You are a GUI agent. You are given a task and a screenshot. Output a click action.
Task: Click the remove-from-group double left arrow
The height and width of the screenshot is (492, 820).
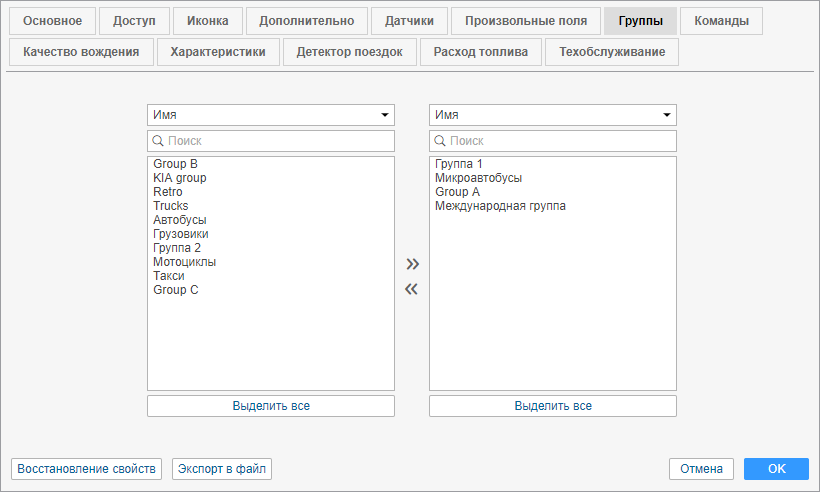pyautogui.click(x=411, y=290)
